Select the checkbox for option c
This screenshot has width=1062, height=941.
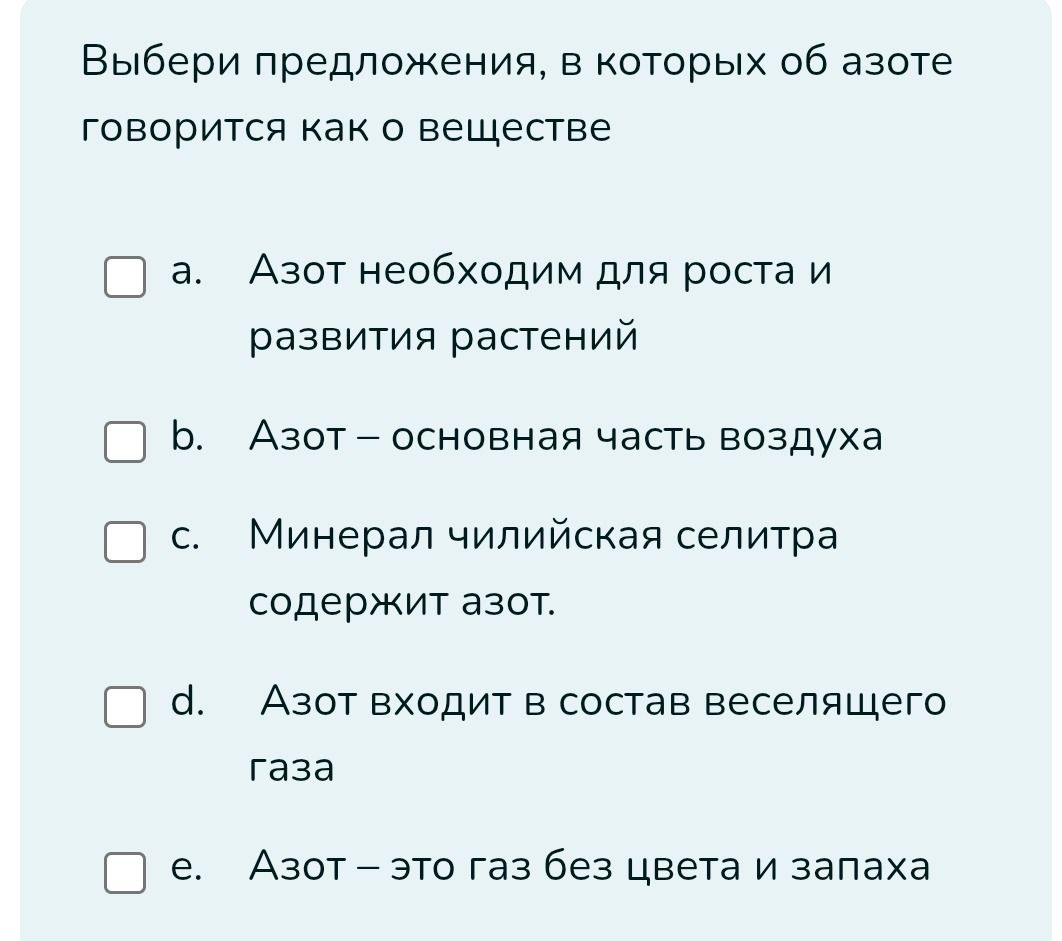(x=125, y=541)
